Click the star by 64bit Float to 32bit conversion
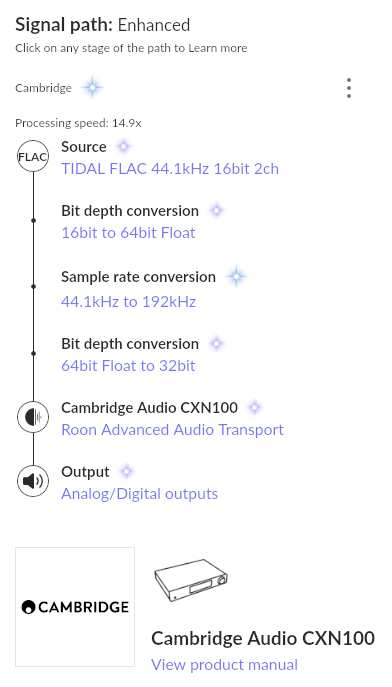The image size is (392, 687). click(x=216, y=344)
